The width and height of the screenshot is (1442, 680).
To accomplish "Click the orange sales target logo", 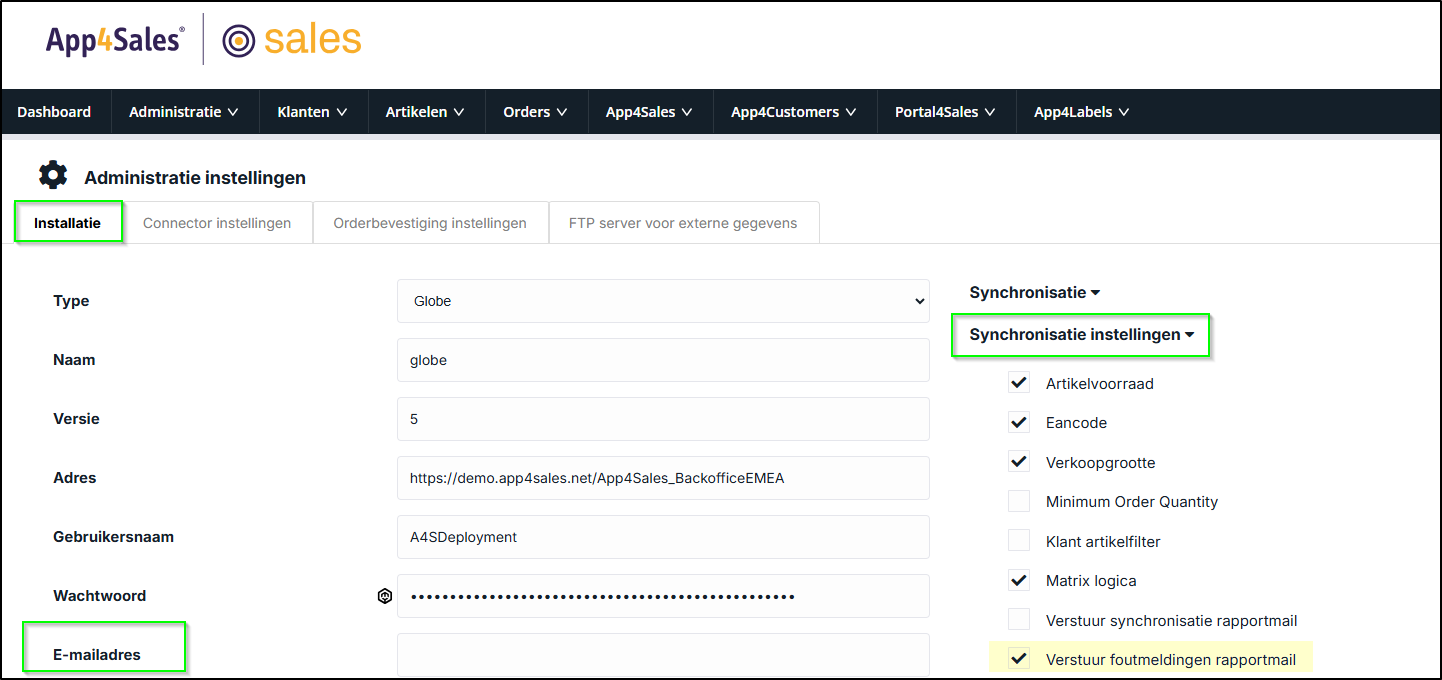I will point(292,40).
